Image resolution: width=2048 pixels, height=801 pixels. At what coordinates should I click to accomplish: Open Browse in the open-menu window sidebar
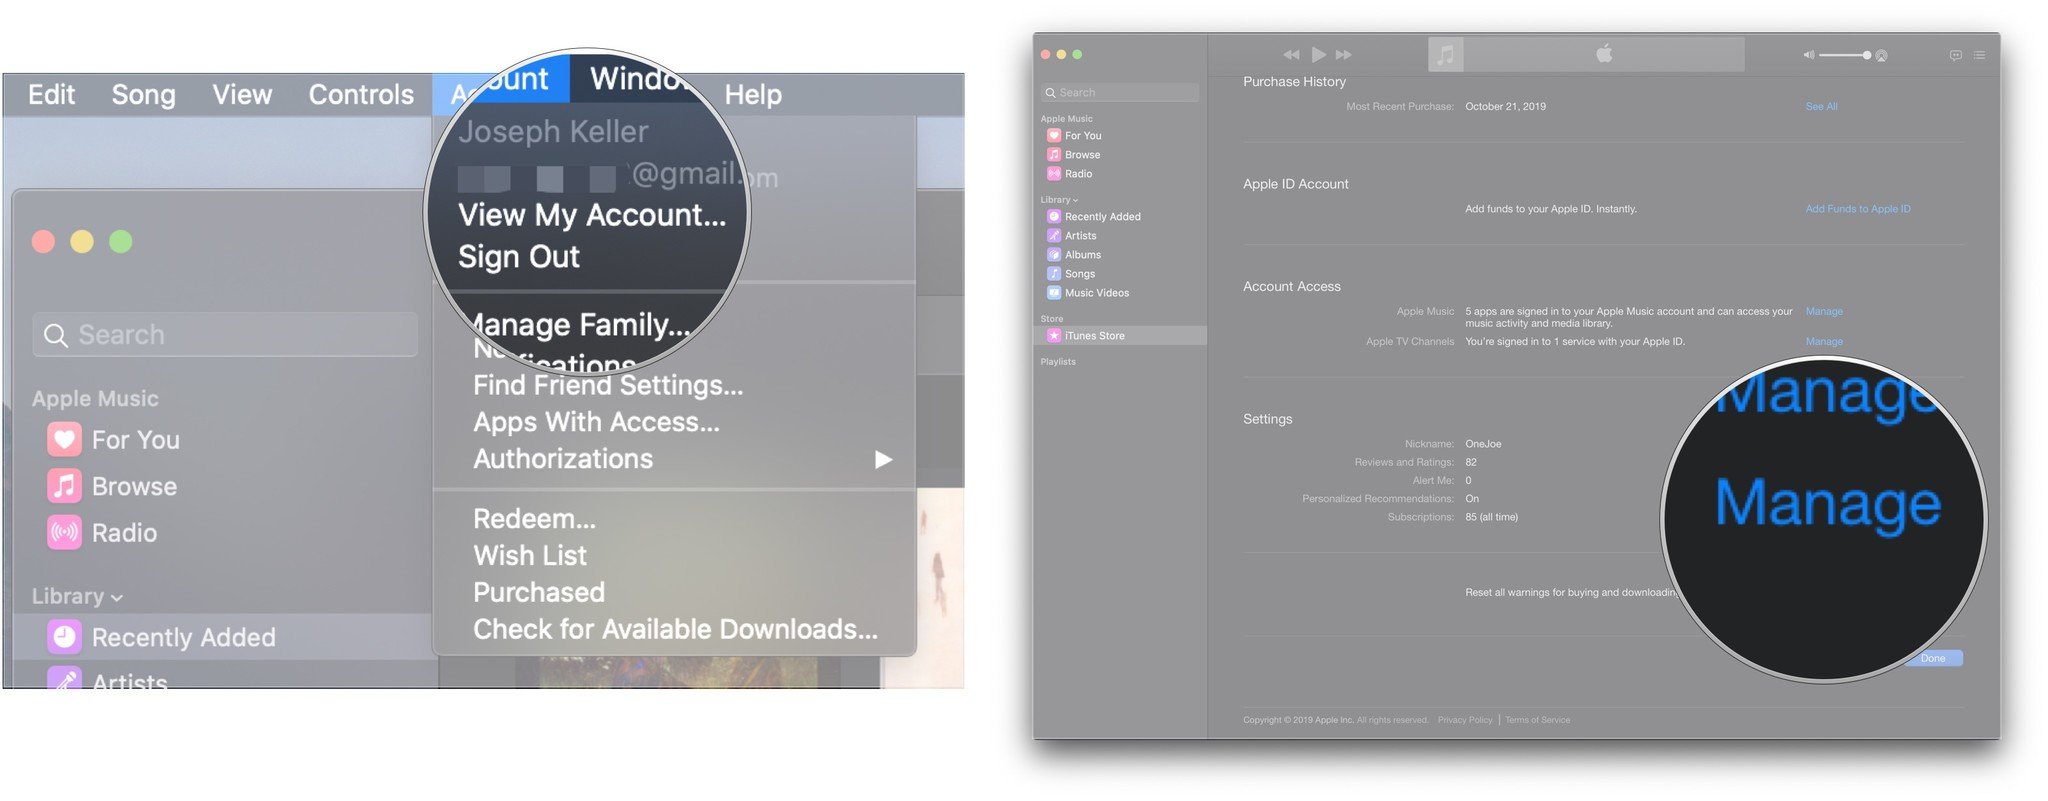112,487
